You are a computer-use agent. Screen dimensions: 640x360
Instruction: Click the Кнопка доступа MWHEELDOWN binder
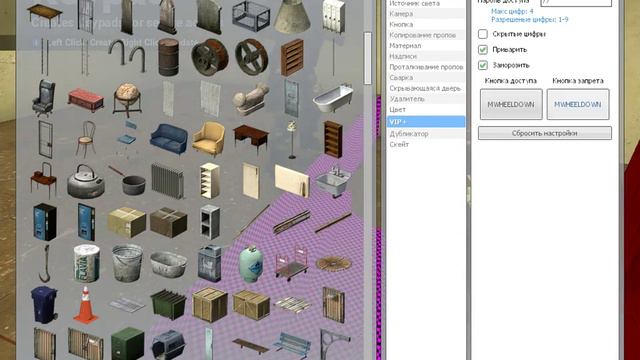coord(511,104)
